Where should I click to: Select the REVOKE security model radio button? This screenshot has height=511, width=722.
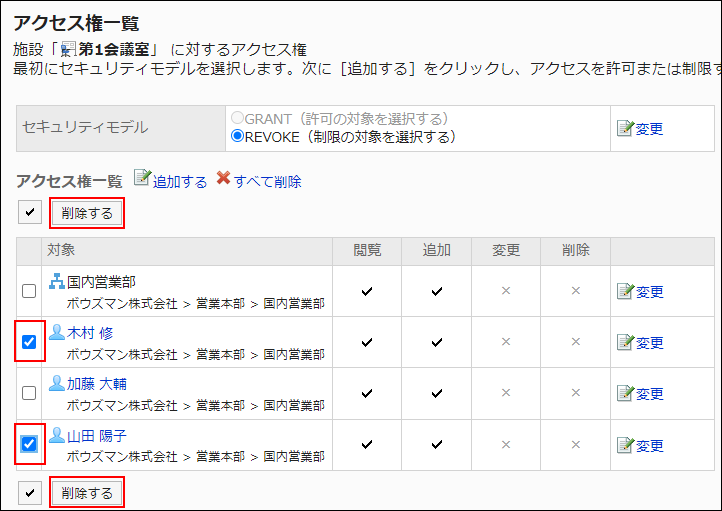[x=237, y=136]
